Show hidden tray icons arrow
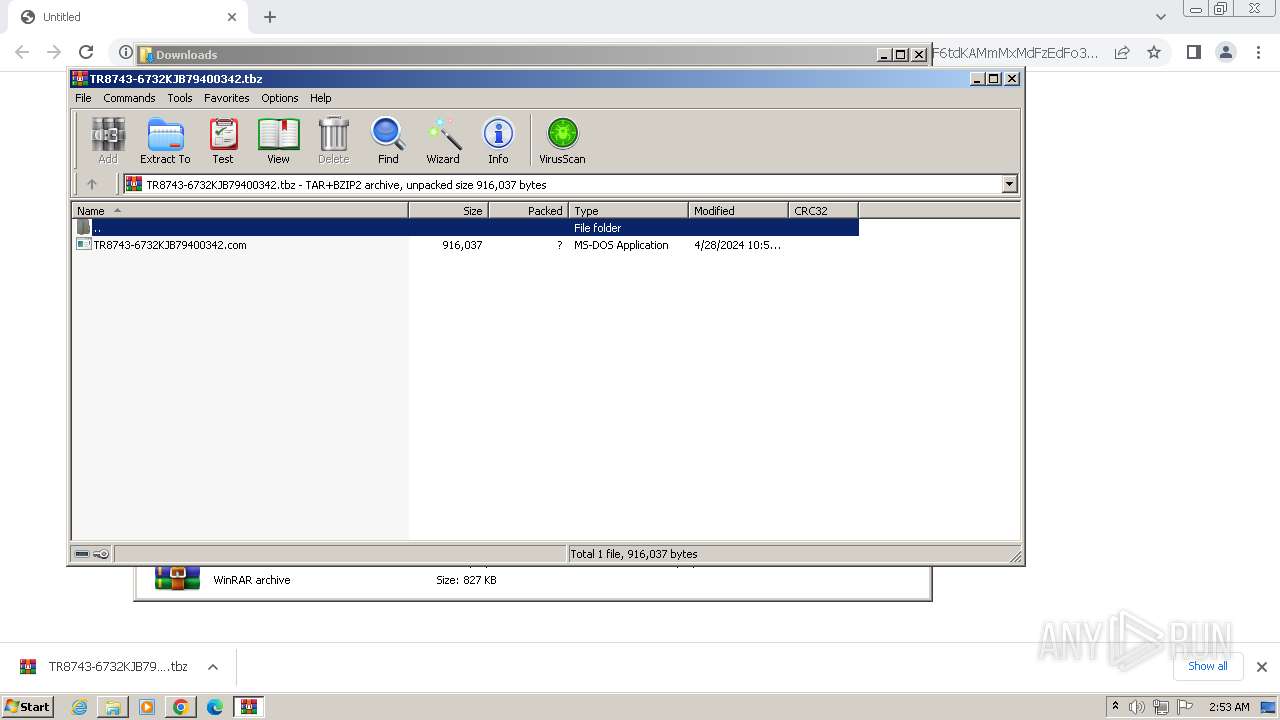1280x720 pixels. 1115,706
